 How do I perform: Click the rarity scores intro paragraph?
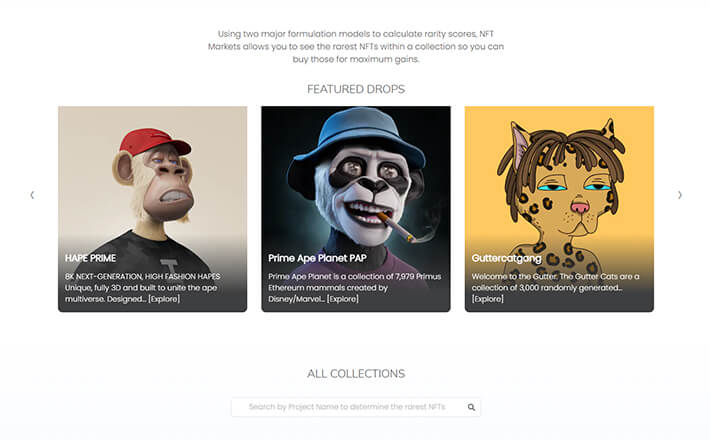[x=355, y=45]
